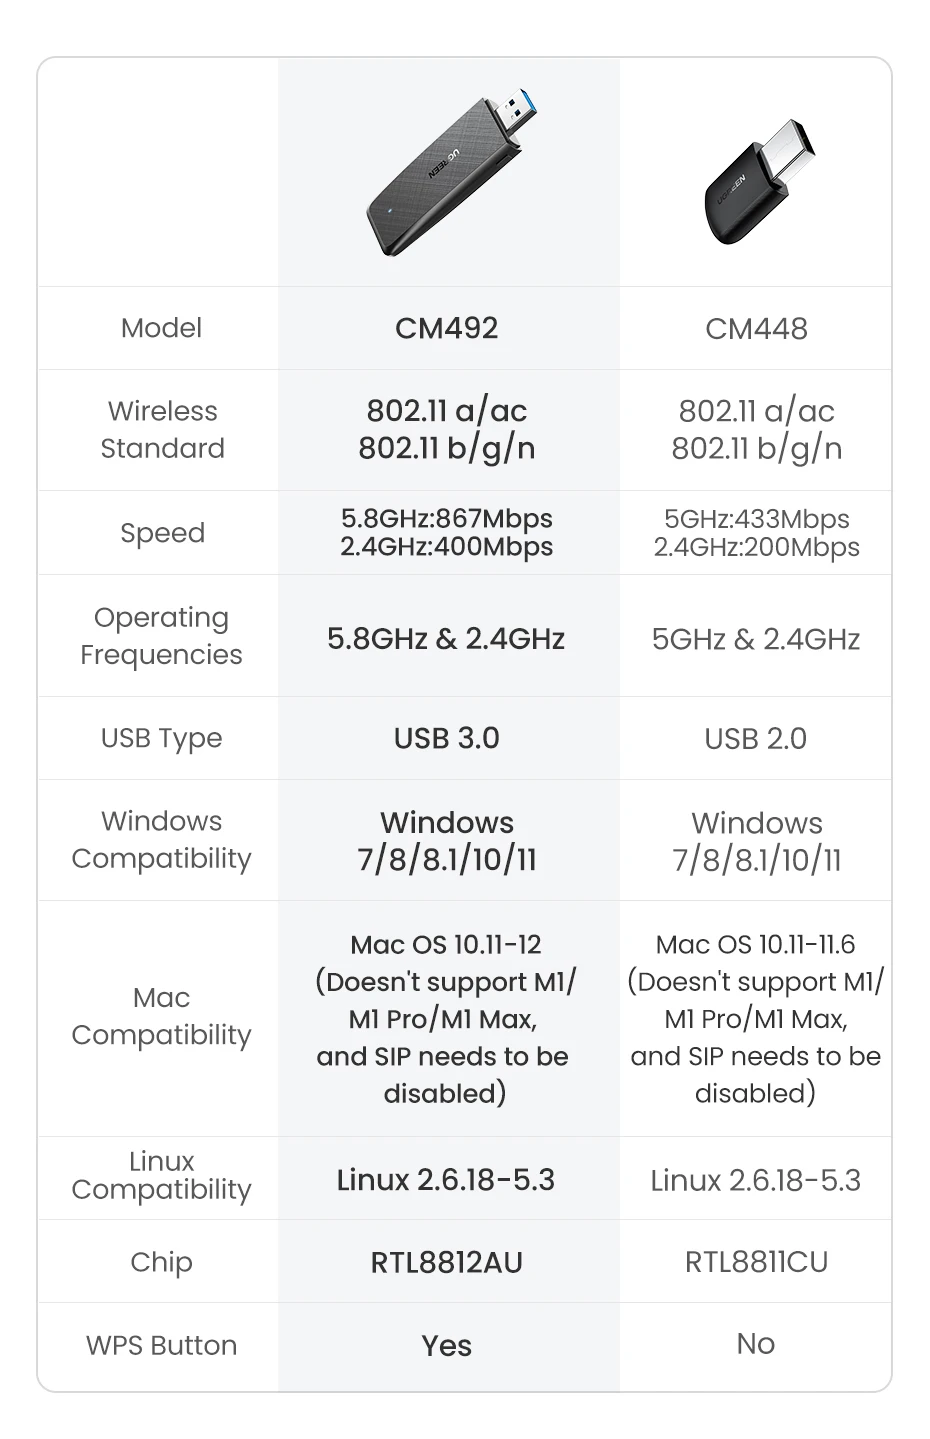
Task: Select the RTL8811CU chip name
Action: click(756, 1262)
